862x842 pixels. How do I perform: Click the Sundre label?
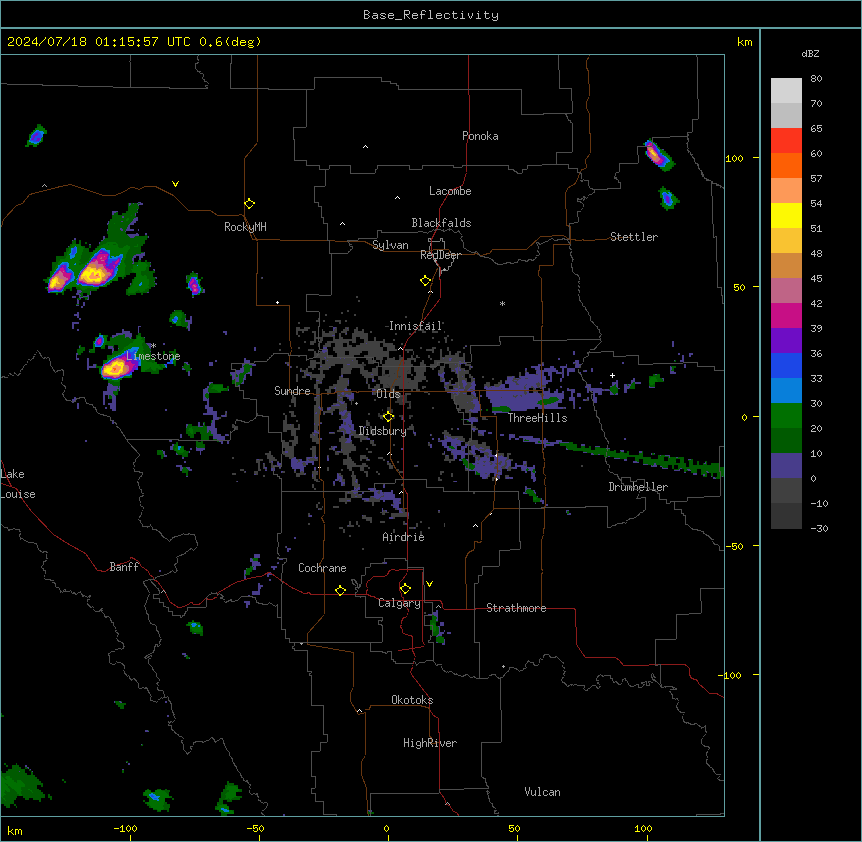click(x=292, y=391)
